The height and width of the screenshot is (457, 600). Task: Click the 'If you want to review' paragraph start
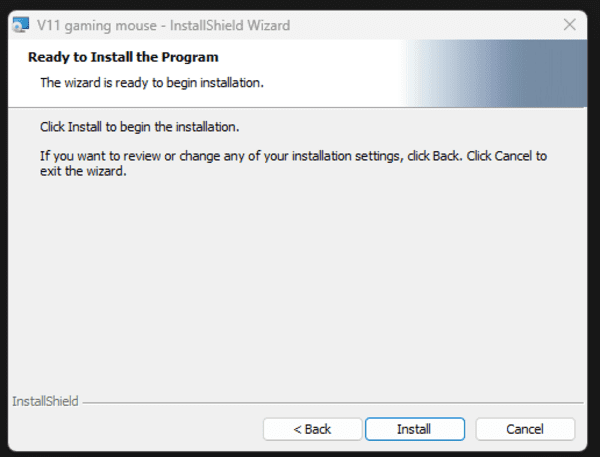[100, 156]
